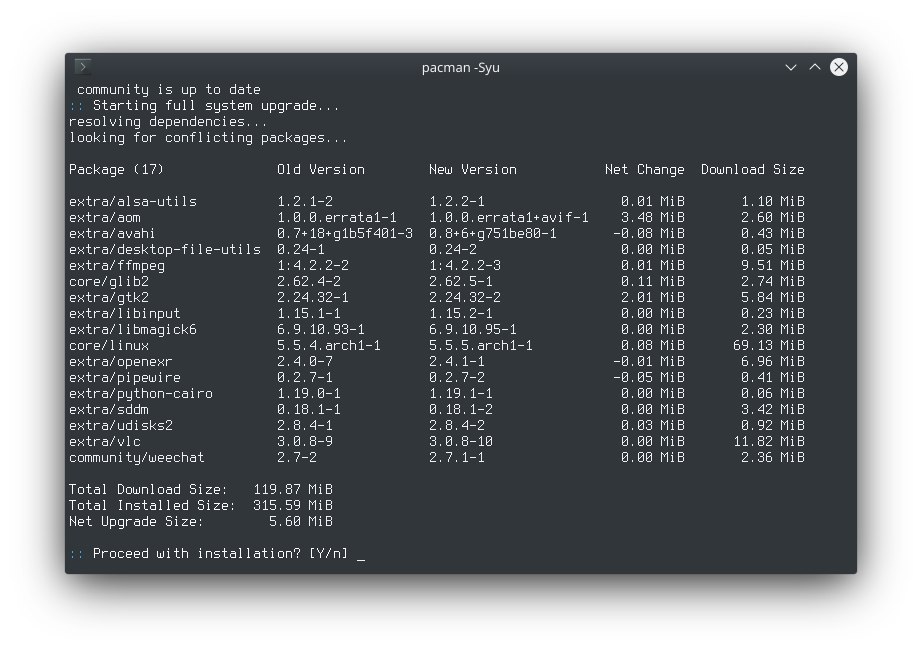This screenshot has width=922, height=651.
Task: Click new version 5.5.5.arch1-1 of linux
Action: [x=480, y=345]
